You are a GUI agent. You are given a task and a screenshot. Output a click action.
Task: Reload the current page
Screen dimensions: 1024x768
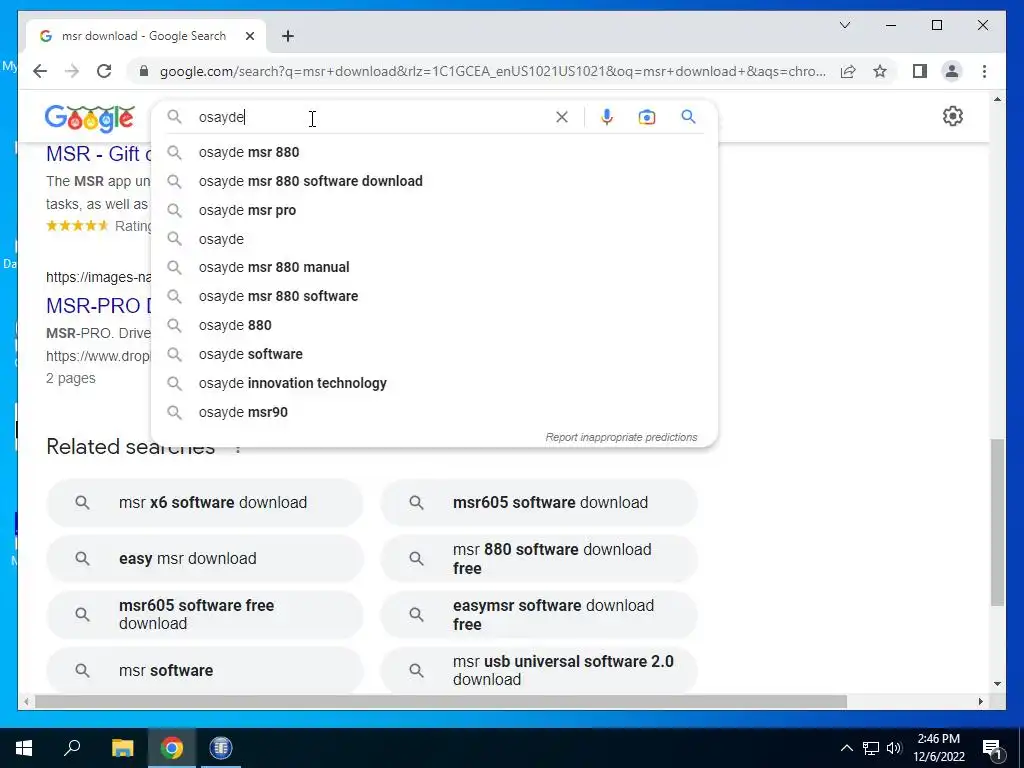[104, 71]
